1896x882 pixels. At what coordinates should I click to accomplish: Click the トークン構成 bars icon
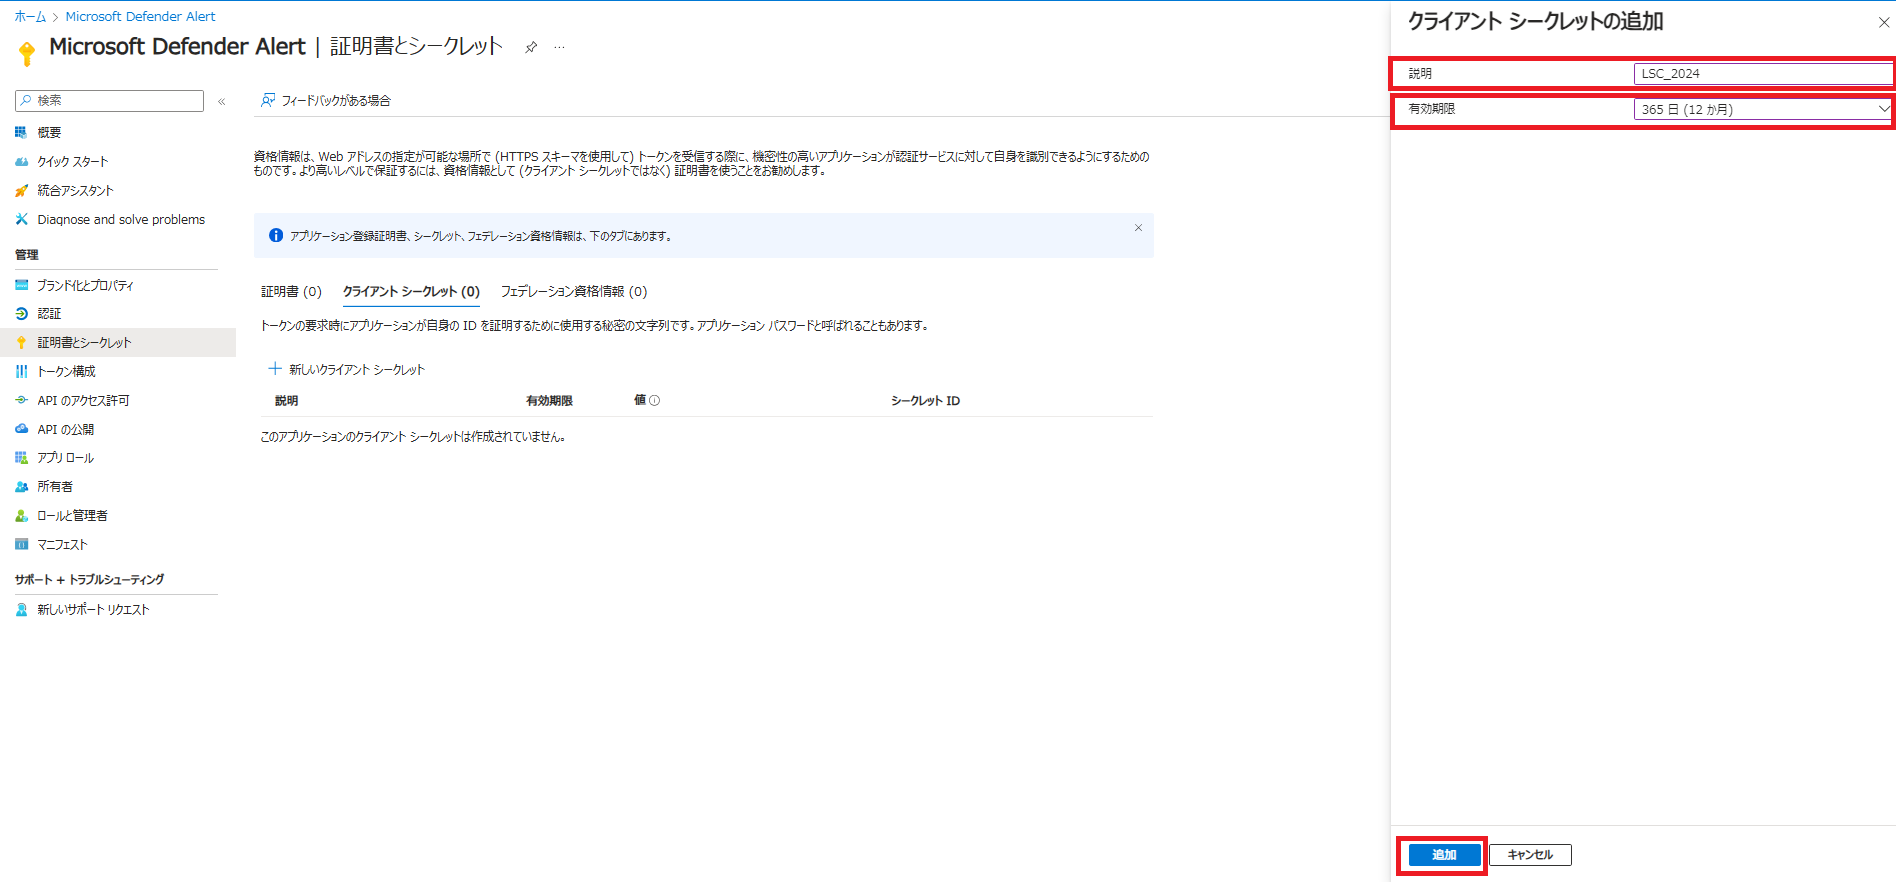click(x=21, y=371)
